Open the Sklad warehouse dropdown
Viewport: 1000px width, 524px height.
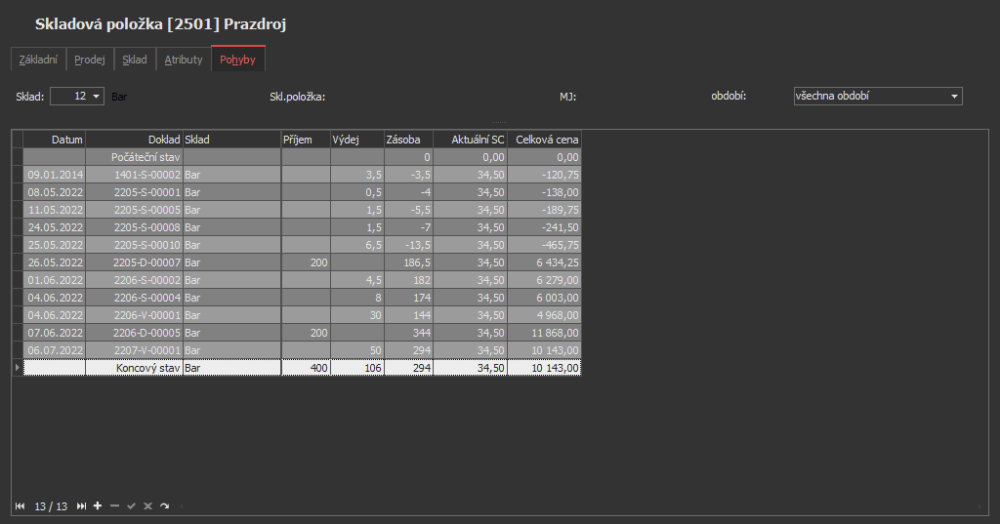(96, 96)
